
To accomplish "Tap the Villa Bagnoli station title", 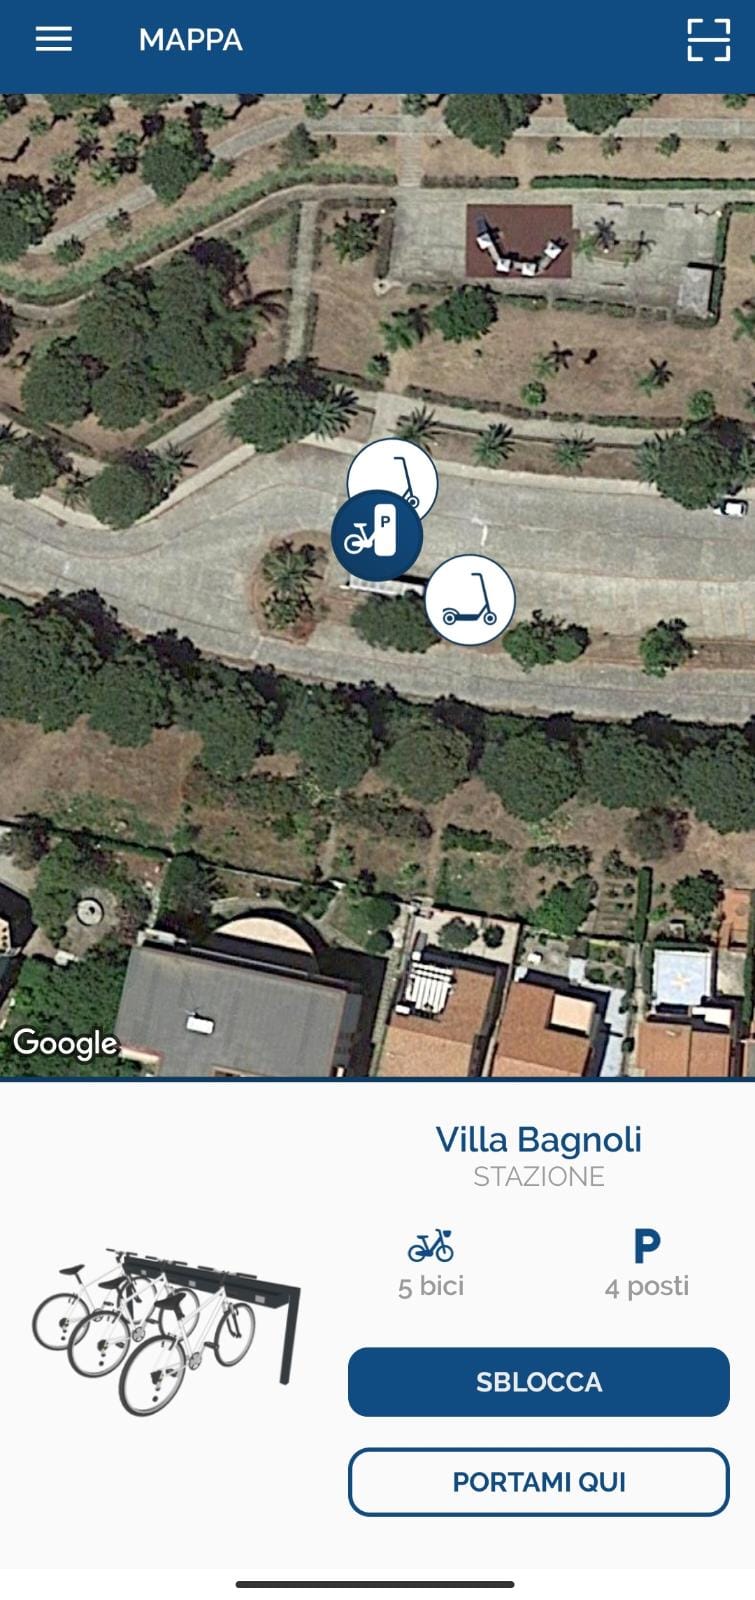I will coord(539,1139).
